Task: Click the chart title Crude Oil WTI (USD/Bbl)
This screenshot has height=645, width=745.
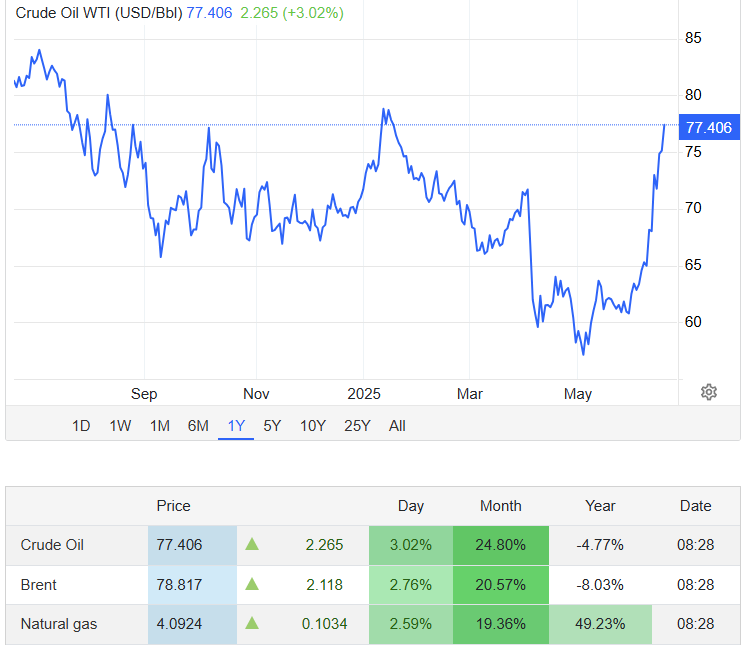Action: (99, 13)
